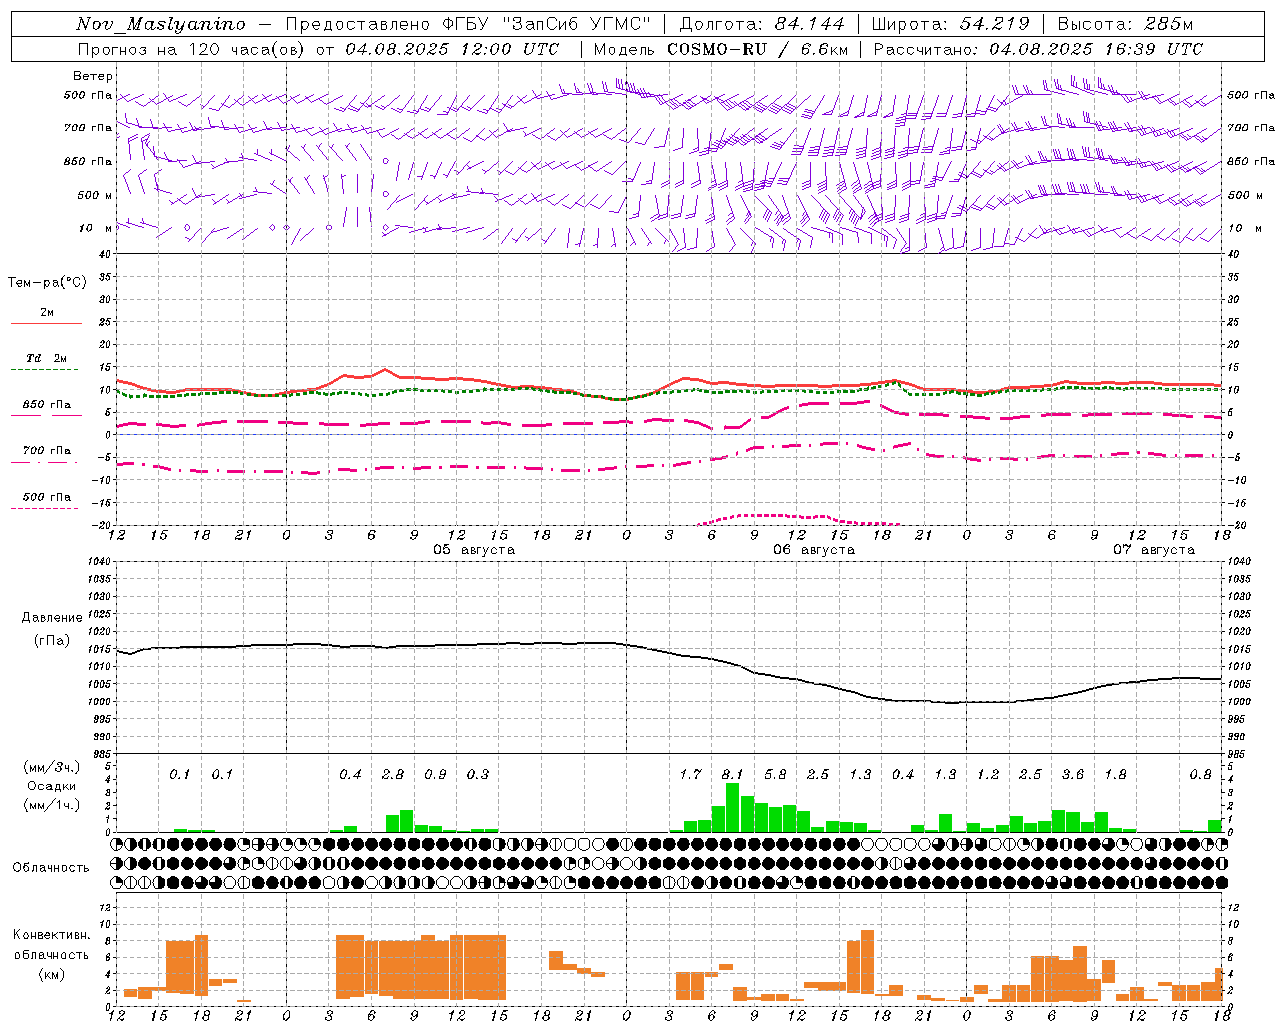
Task: Click the precipitation value 2.8
Action: (393, 774)
